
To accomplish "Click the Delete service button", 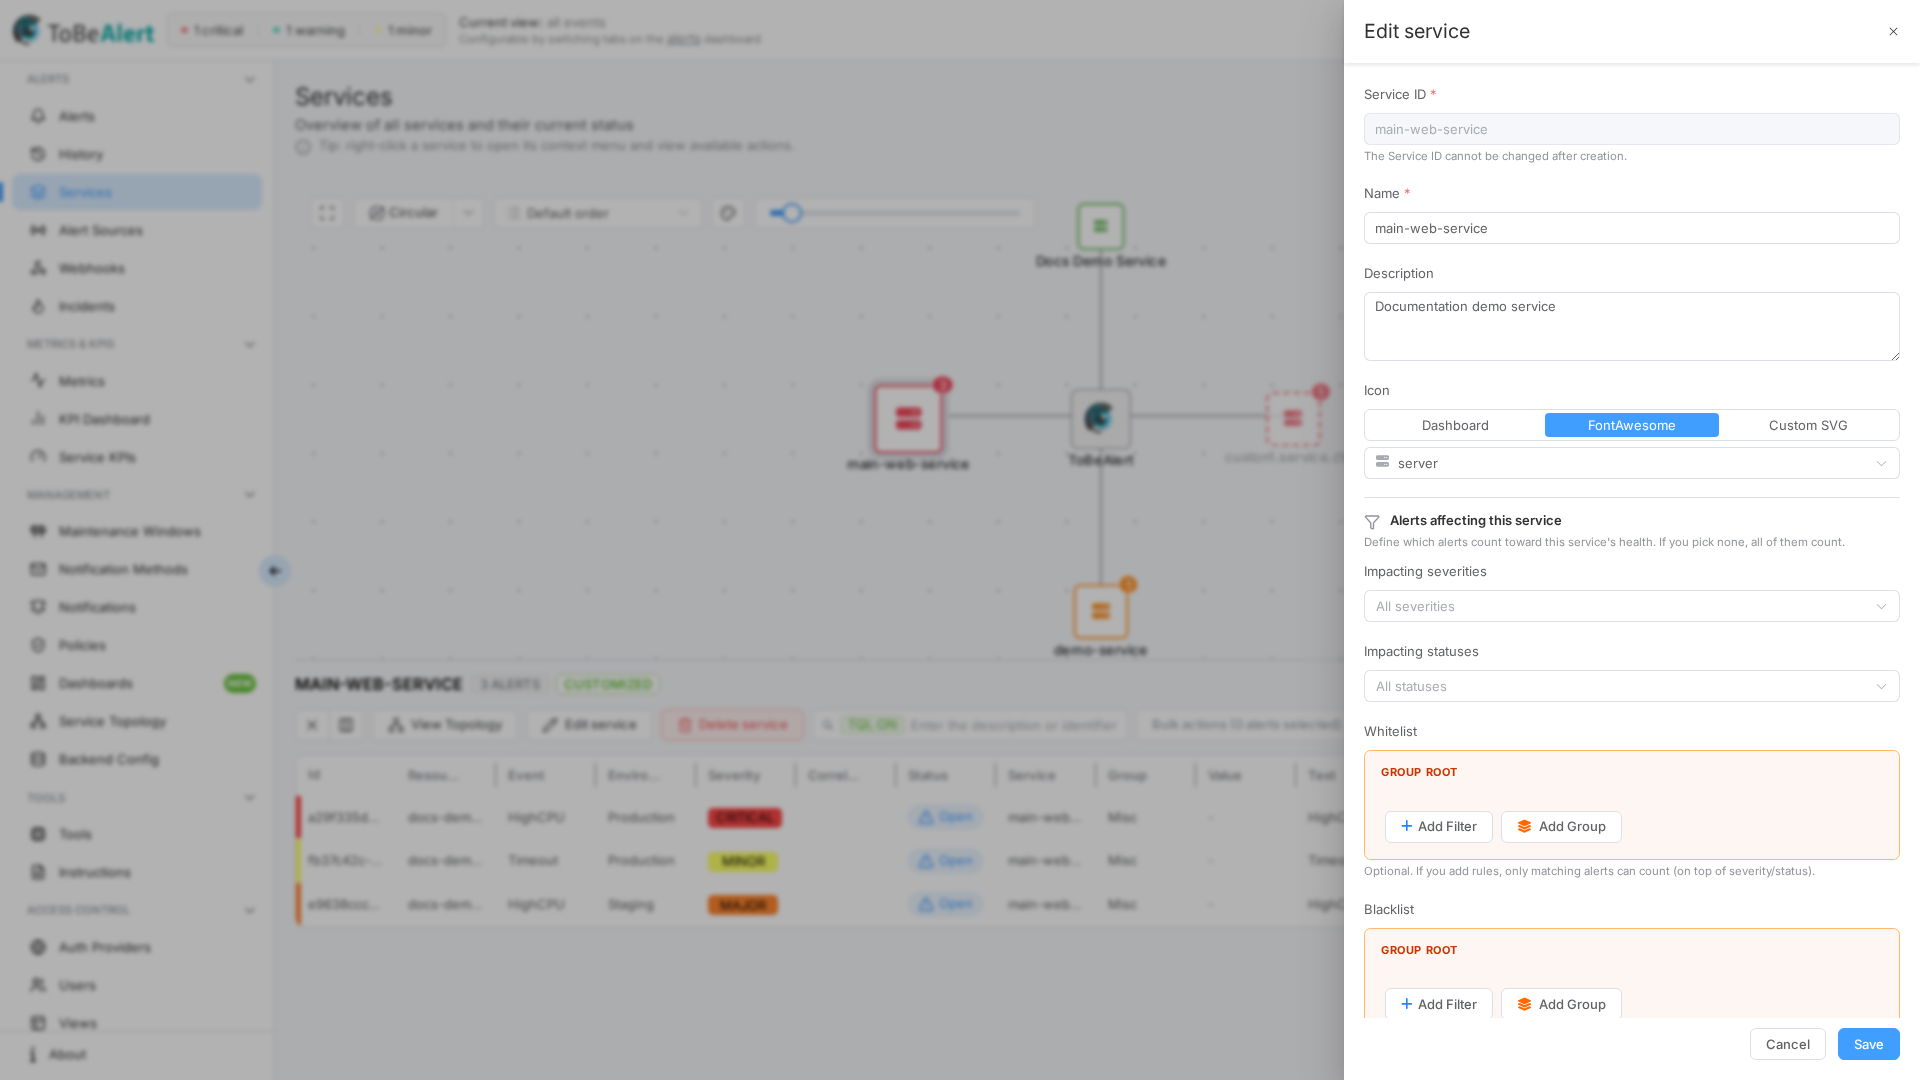I will pyautogui.click(x=732, y=725).
